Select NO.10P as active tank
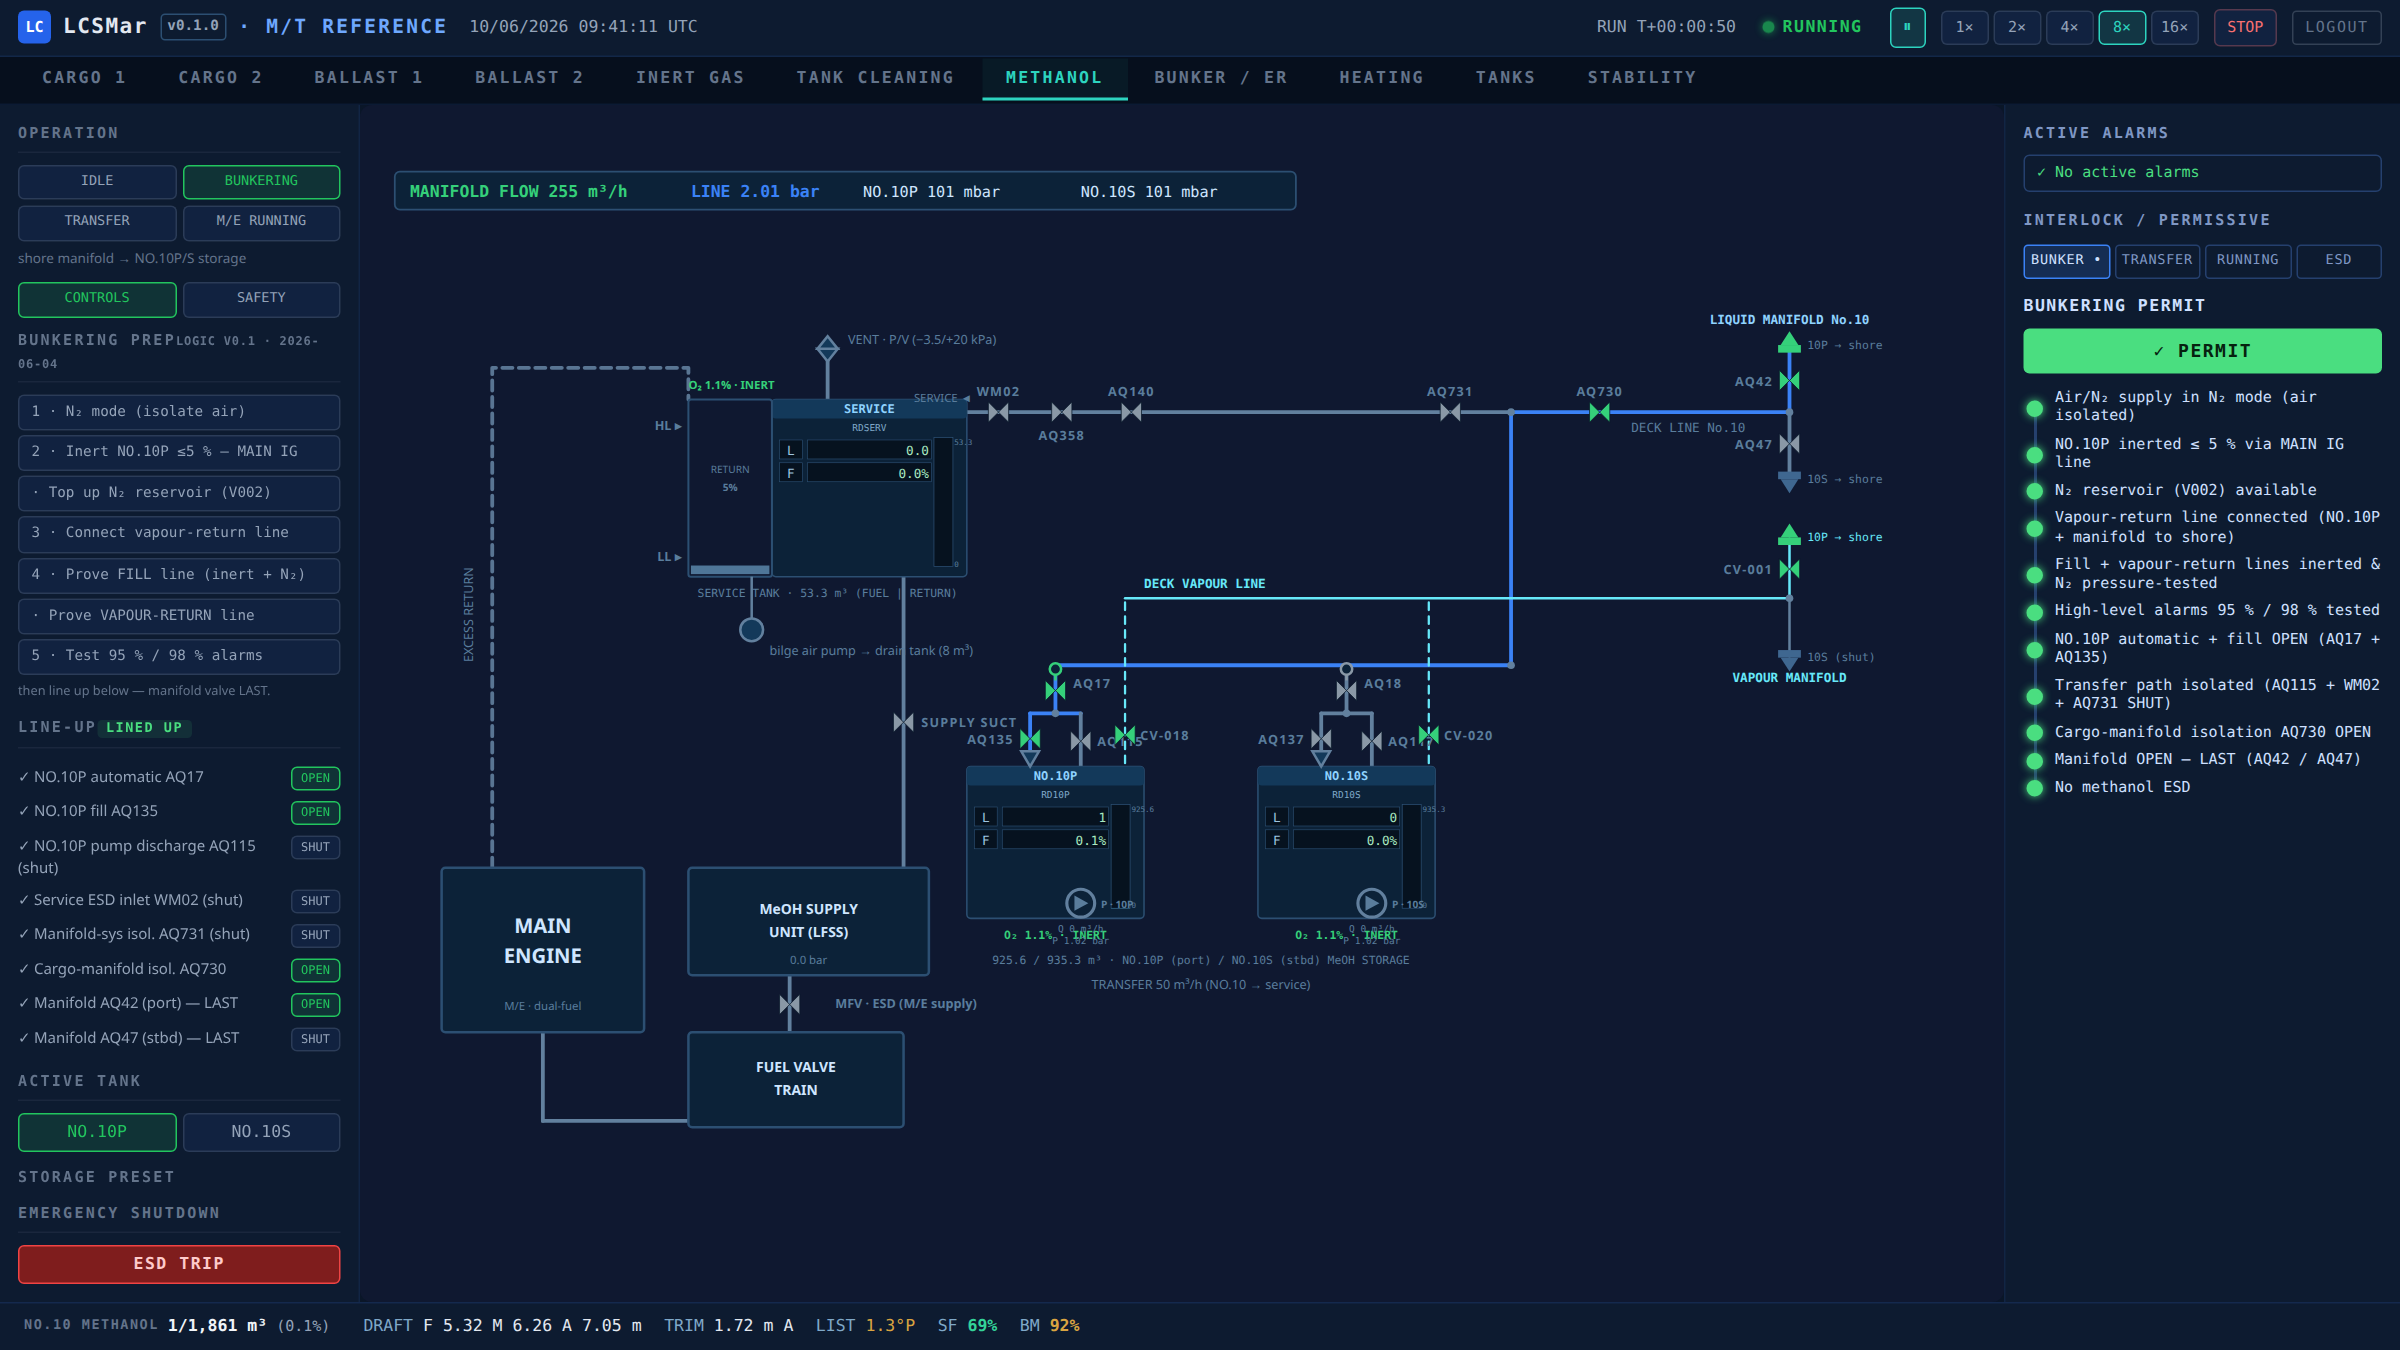Screen dimensions: 2400x1350 click(x=97, y=1131)
